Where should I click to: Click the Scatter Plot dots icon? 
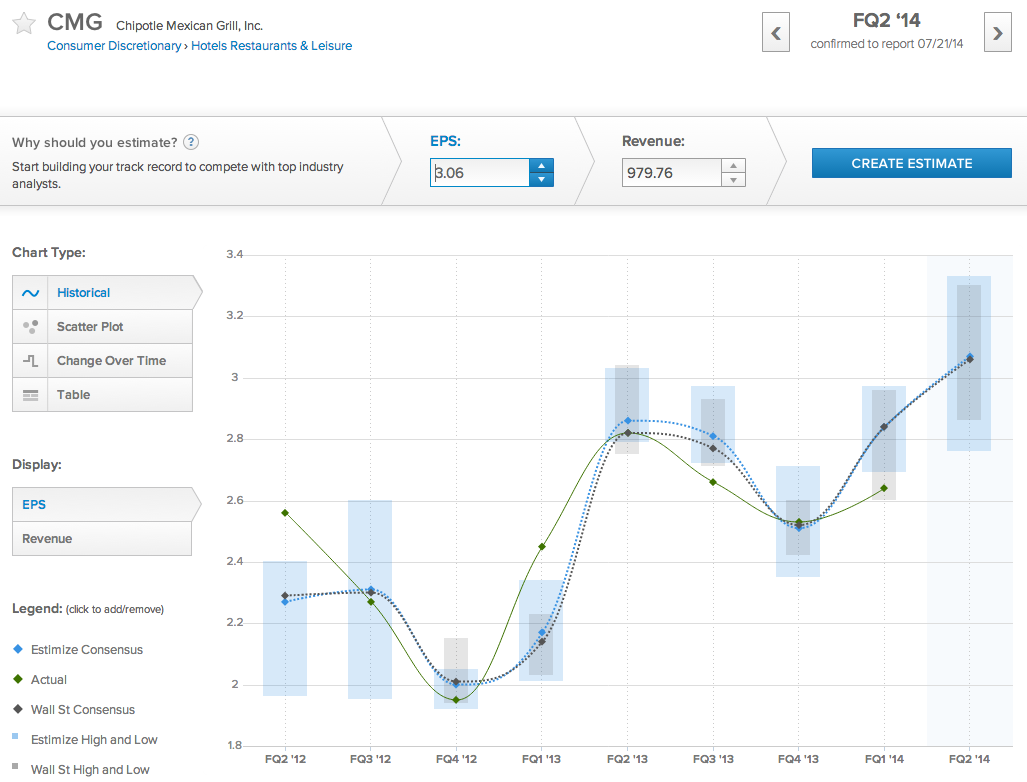[x=30, y=326]
